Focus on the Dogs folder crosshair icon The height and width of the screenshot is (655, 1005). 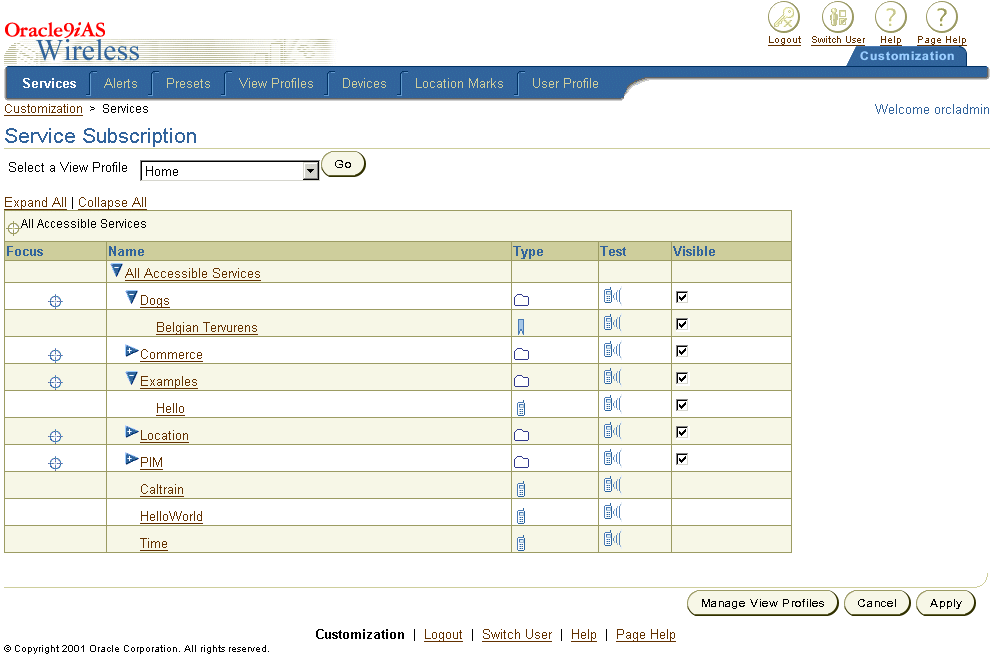[x=56, y=301]
